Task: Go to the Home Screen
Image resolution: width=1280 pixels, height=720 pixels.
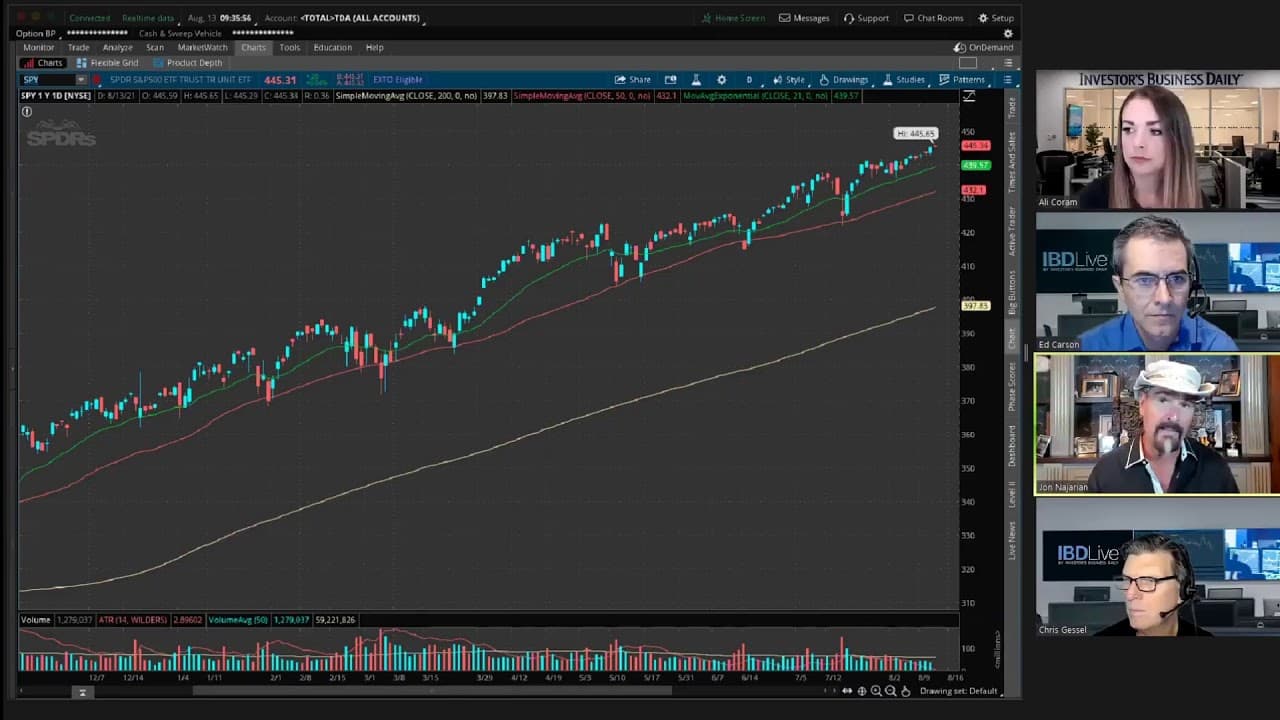Action: 733,18
